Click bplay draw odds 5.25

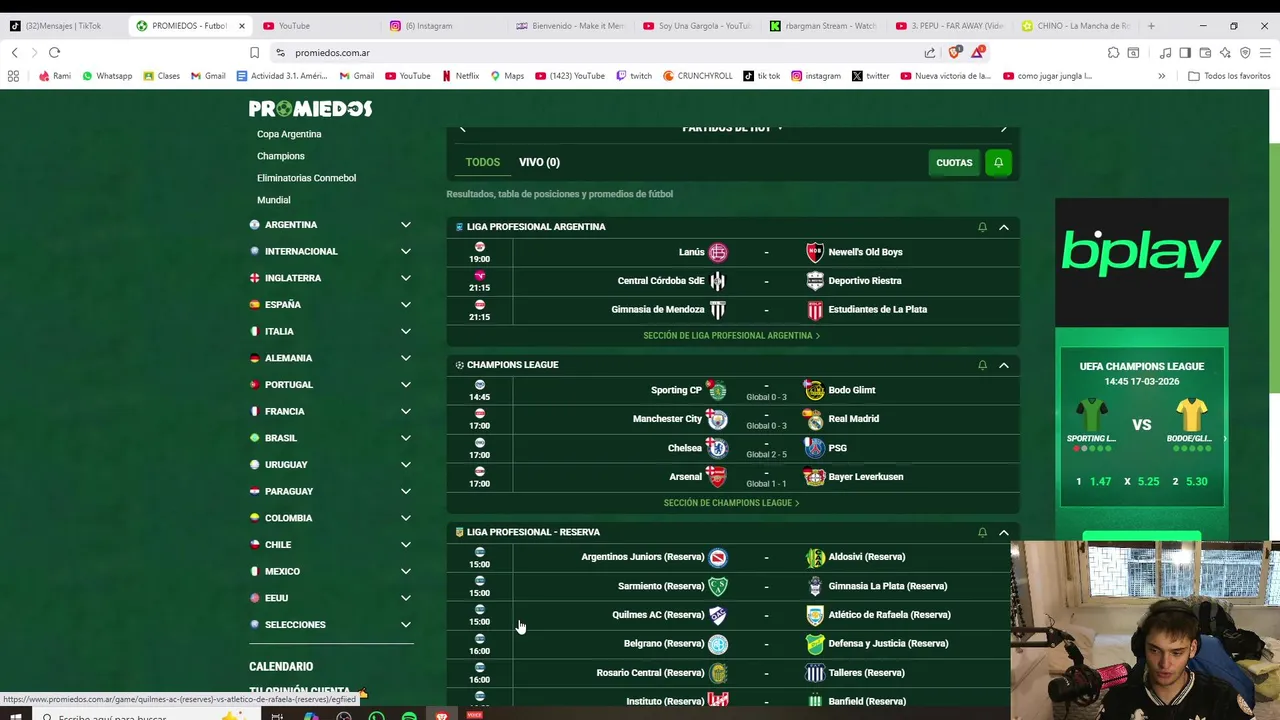[x=1148, y=482]
